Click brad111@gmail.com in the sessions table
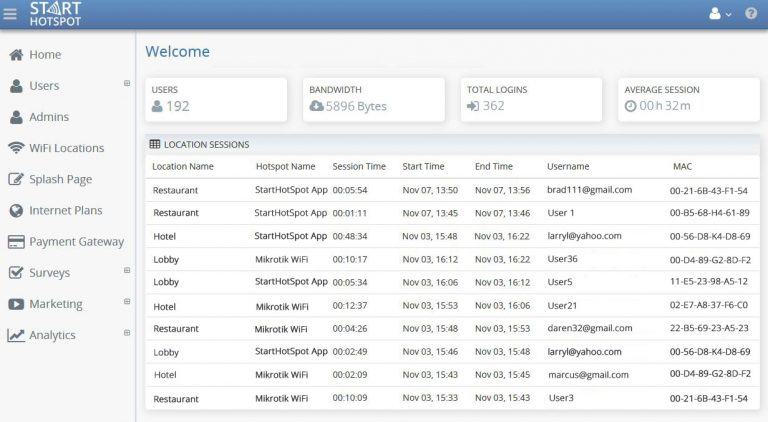Viewport: 768px width, 422px height. pos(589,190)
